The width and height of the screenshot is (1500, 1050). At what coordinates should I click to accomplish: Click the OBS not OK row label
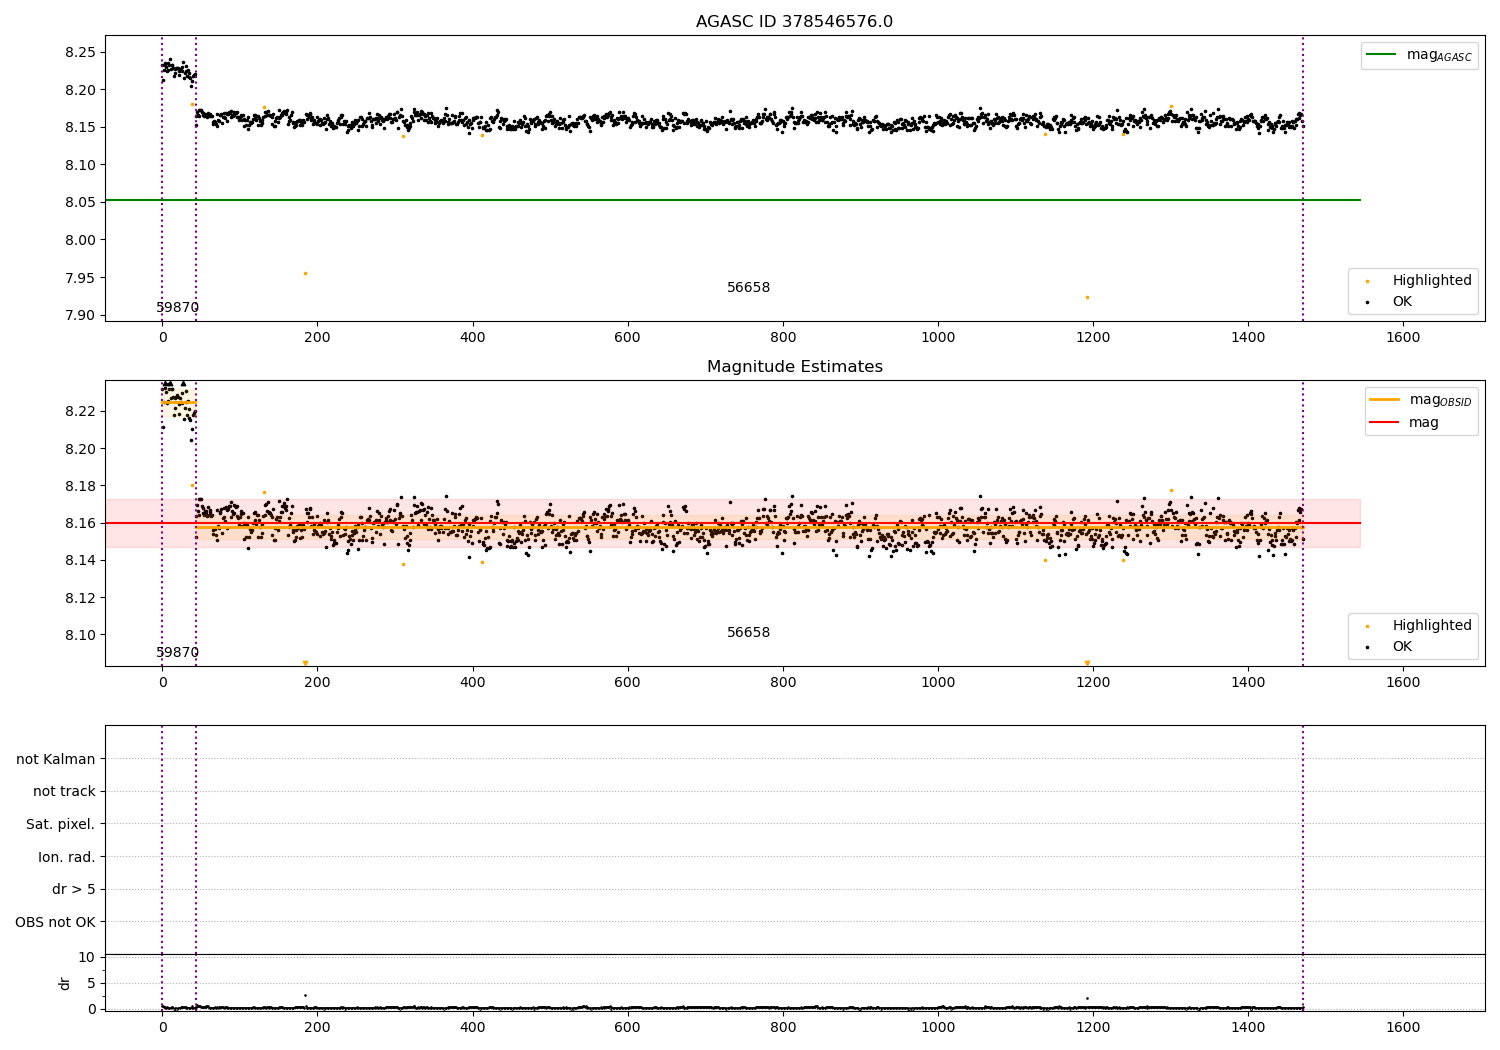pyautogui.click(x=55, y=922)
